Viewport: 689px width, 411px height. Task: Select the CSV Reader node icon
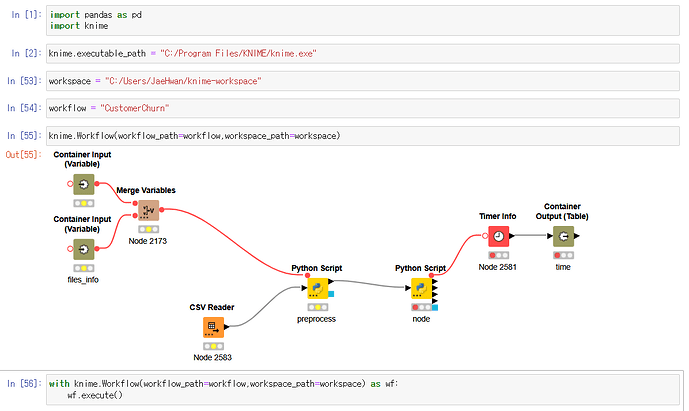pos(213,328)
